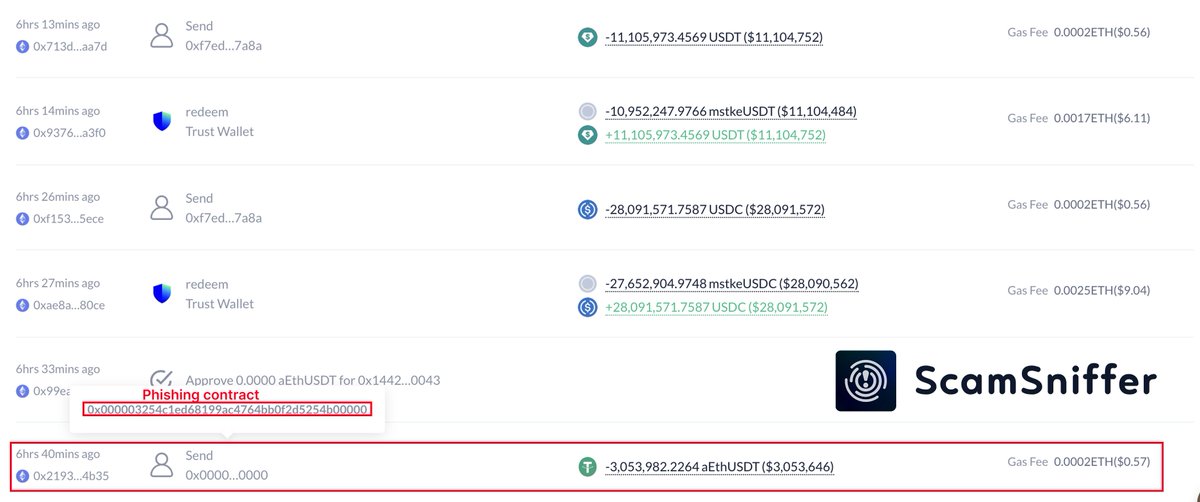Viewport: 1200px width, 502px height.
Task: Click the ScamSniffer logo icon
Action: point(866,381)
